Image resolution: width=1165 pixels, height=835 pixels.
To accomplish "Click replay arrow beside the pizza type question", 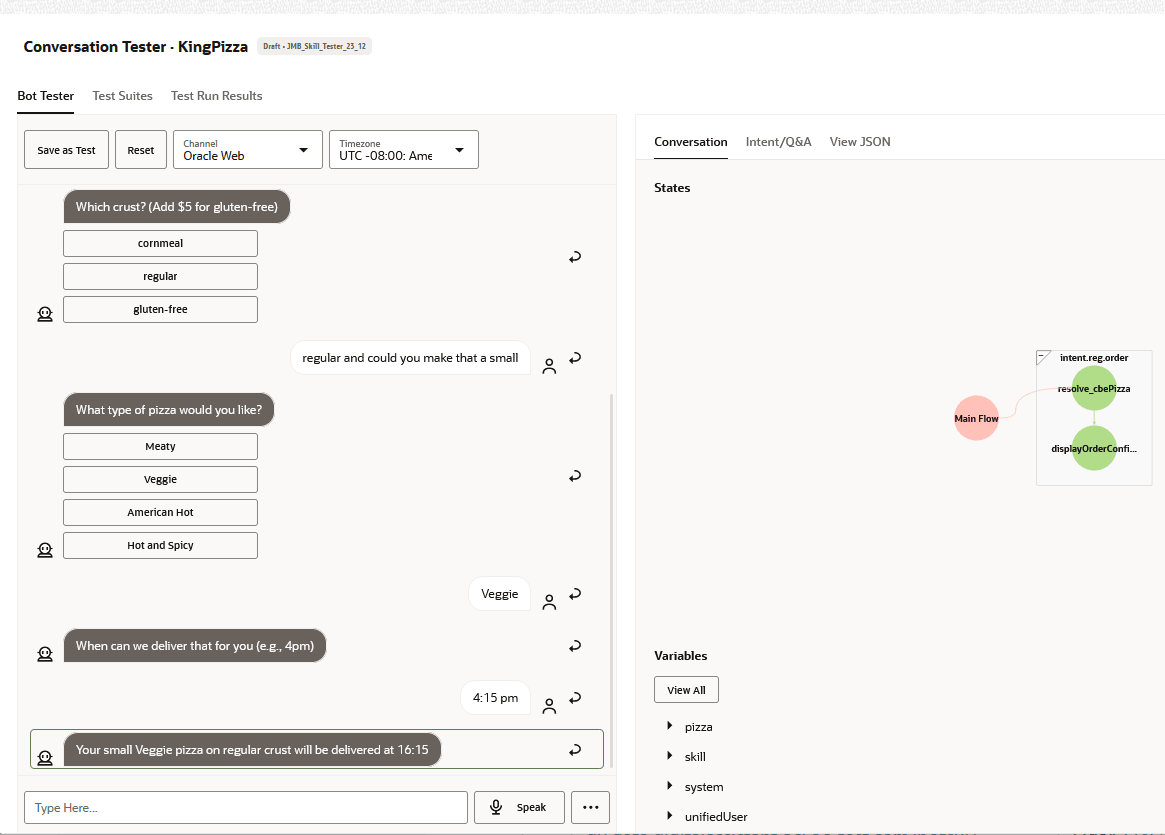I will coord(575,476).
